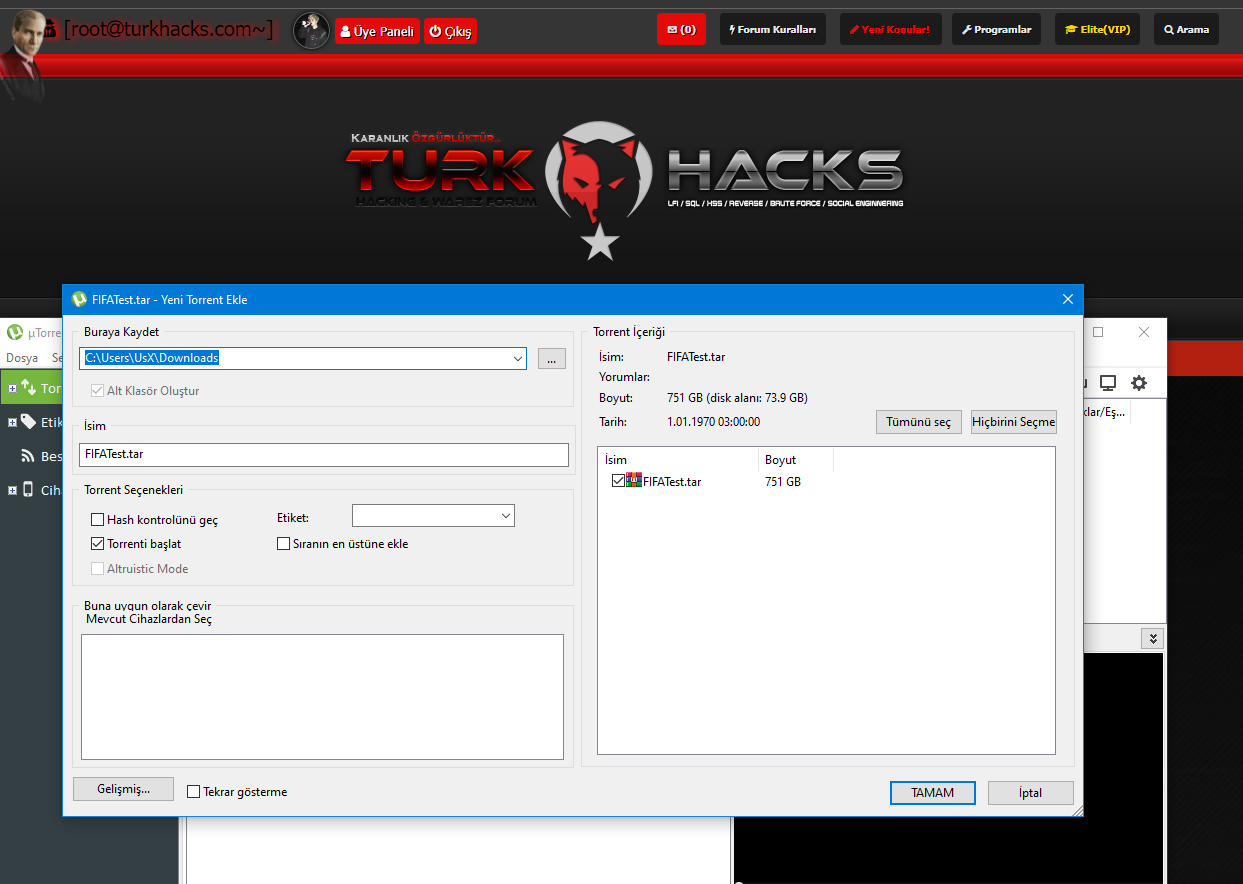Toggle Tekrar gösterme checkbox

[194, 792]
